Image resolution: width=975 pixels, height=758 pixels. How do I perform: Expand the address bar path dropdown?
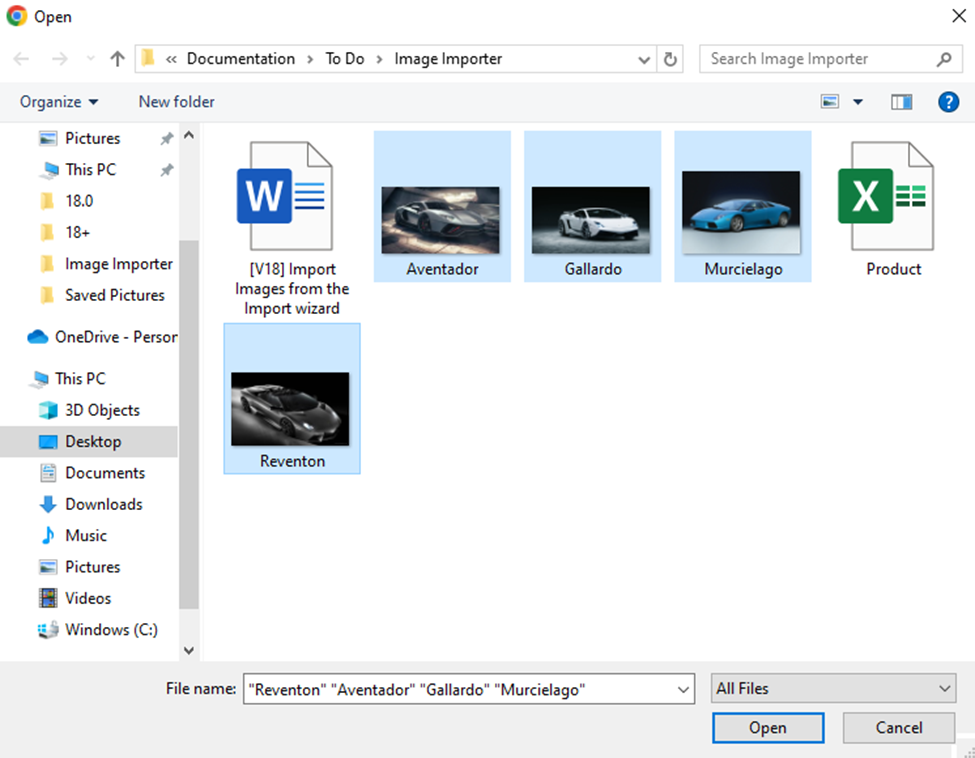tap(644, 60)
